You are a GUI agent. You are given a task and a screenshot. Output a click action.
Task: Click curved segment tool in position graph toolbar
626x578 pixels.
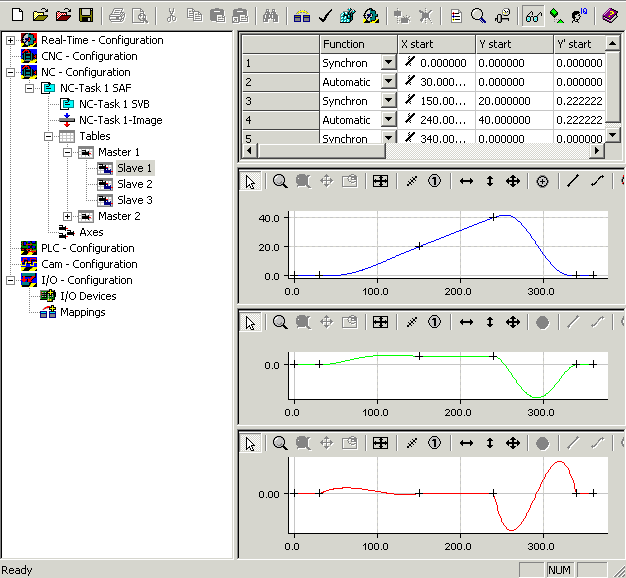(597, 182)
